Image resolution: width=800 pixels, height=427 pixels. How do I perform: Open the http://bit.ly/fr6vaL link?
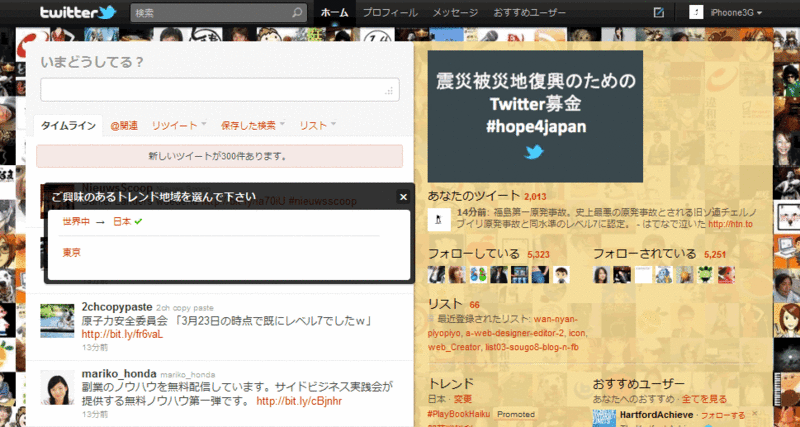[x=122, y=335]
